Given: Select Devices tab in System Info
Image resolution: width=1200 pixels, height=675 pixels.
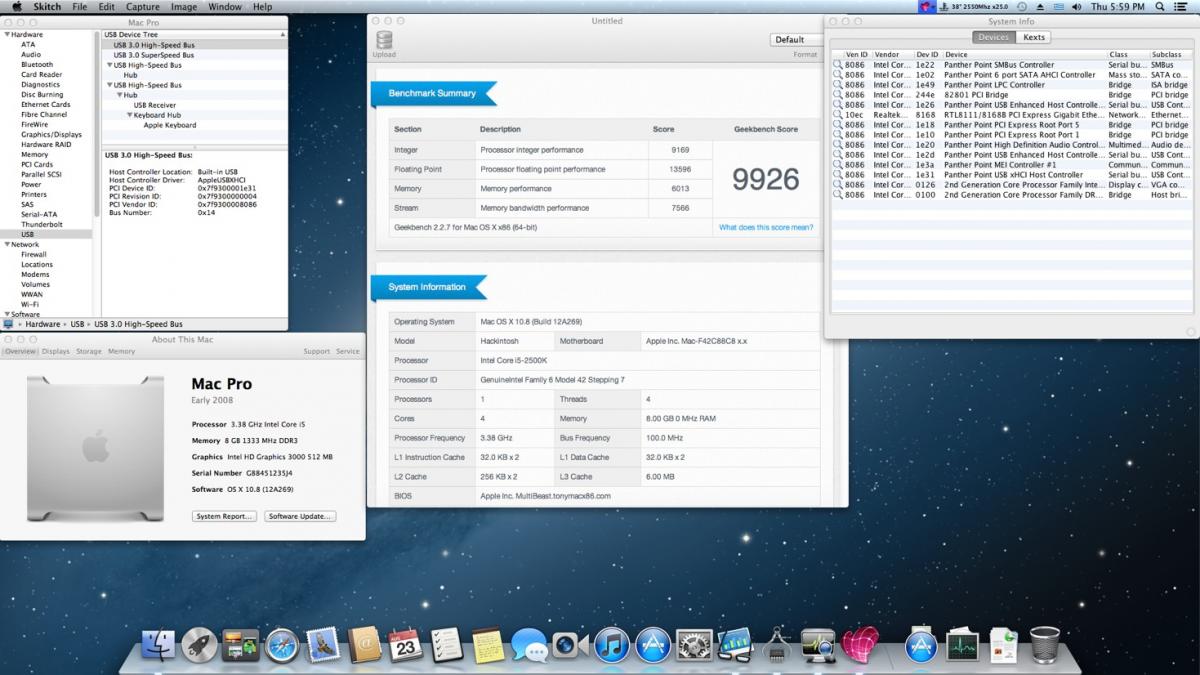Looking at the screenshot, I should (993, 37).
